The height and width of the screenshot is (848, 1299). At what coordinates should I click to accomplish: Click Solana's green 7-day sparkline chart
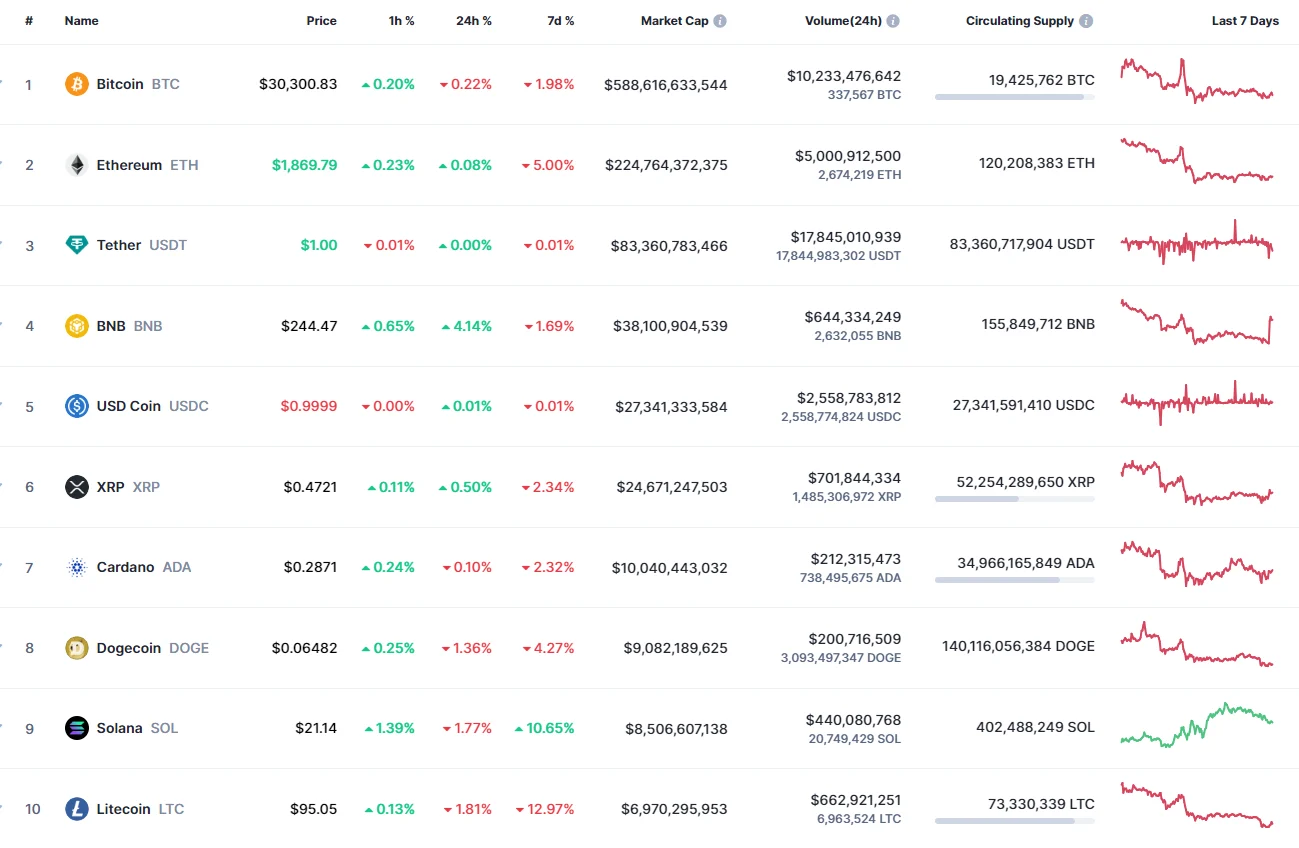[1197, 726]
